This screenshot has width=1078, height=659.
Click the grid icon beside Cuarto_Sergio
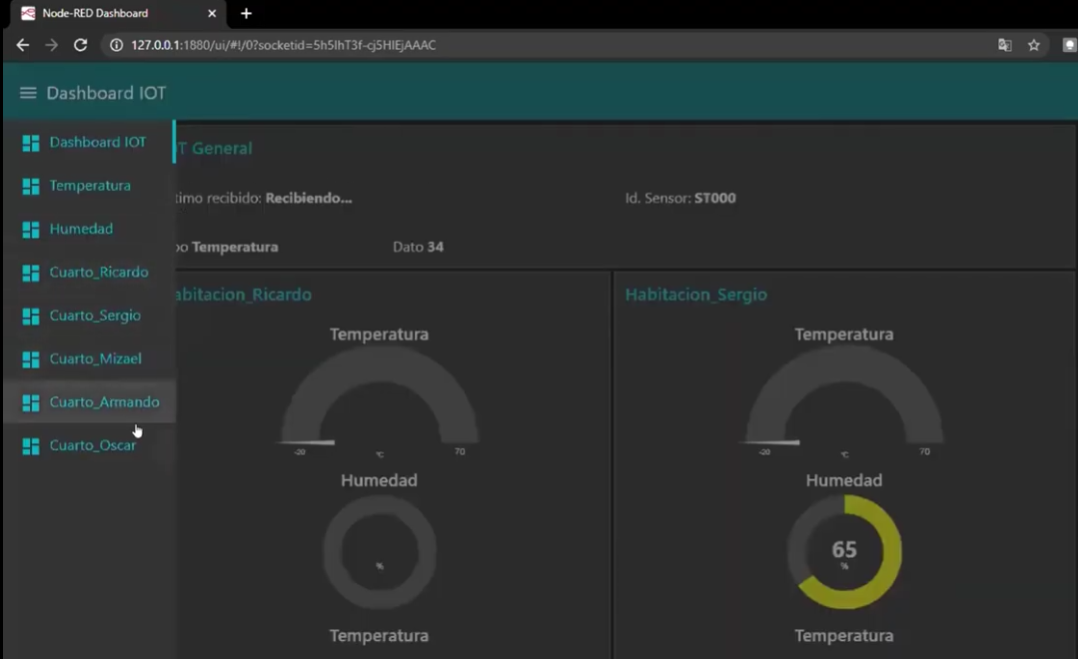tap(31, 316)
